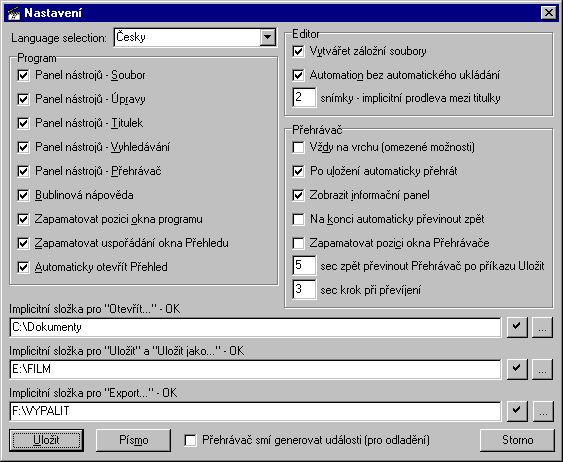This screenshot has height=462, width=563.
Task: Click the Nastavení title bar clapperboard icon
Action: pos(14,13)
